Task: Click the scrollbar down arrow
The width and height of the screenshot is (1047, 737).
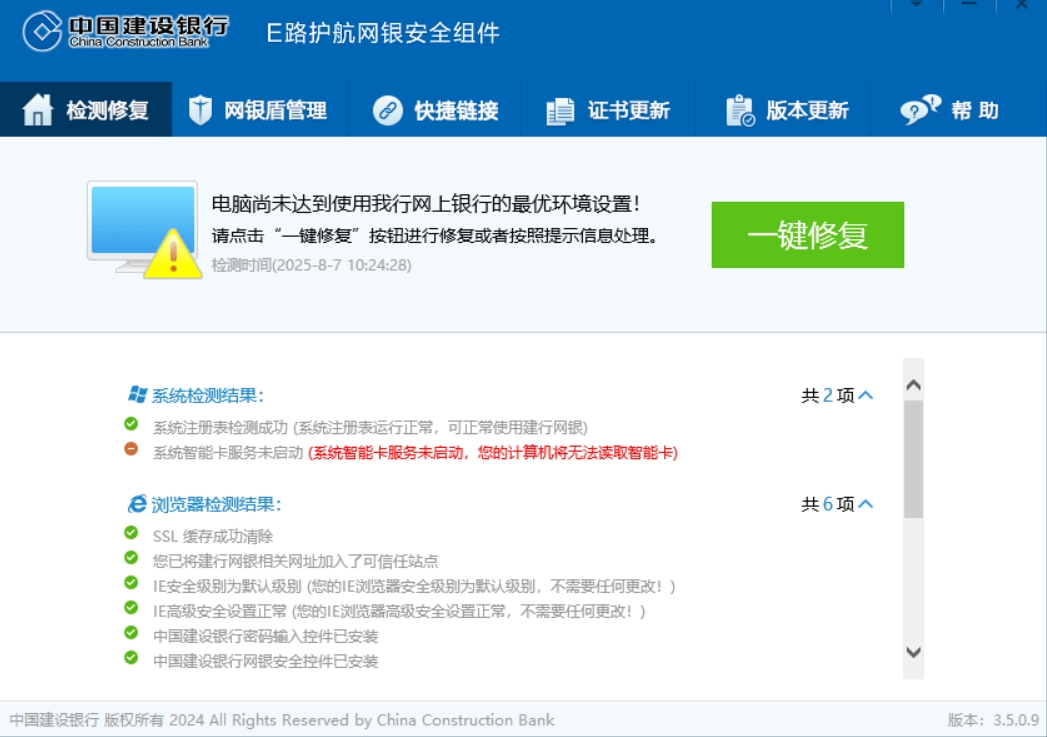Action: (x=913, y=652)
